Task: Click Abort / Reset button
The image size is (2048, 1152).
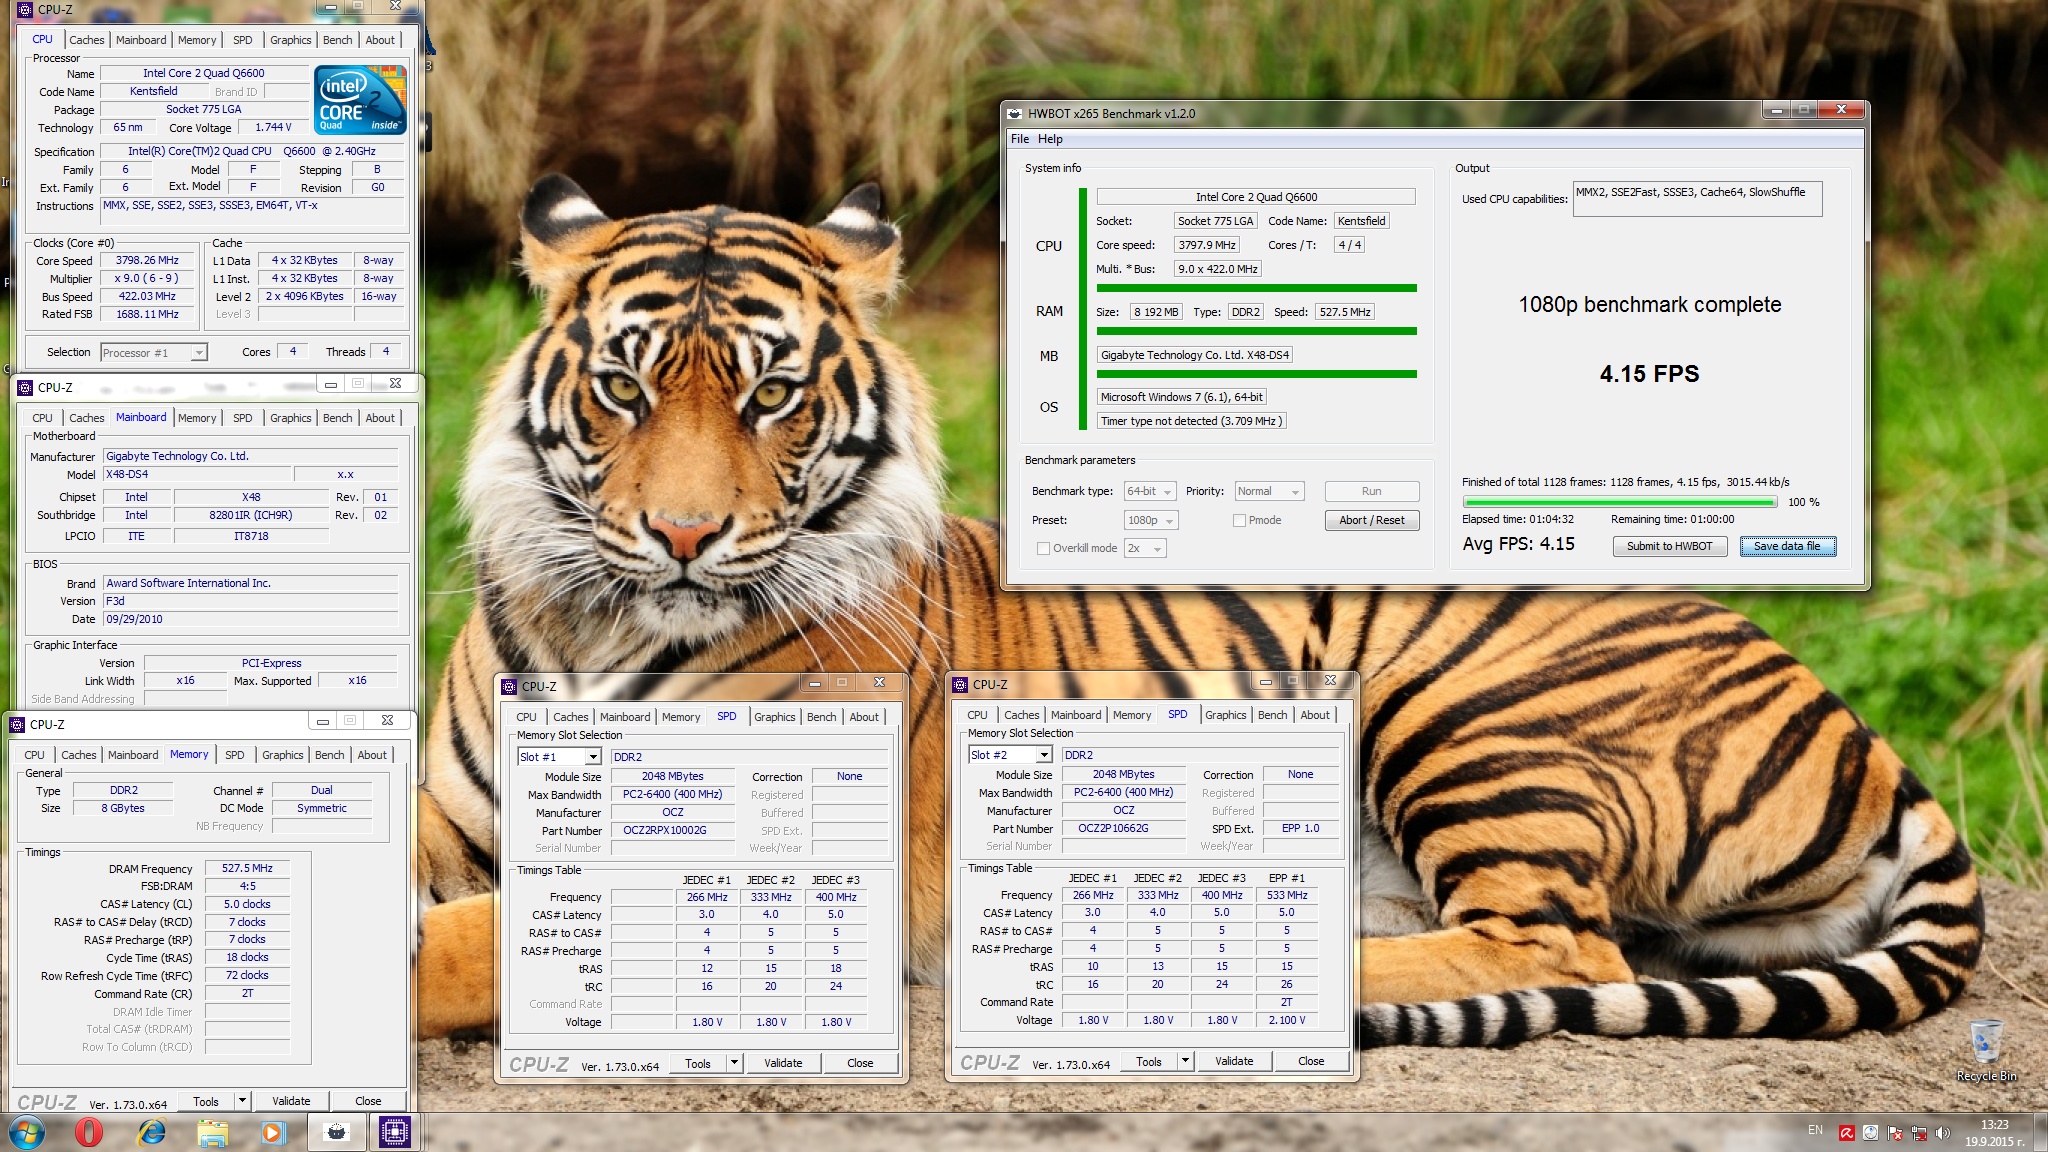Action: pos(1371,520)
